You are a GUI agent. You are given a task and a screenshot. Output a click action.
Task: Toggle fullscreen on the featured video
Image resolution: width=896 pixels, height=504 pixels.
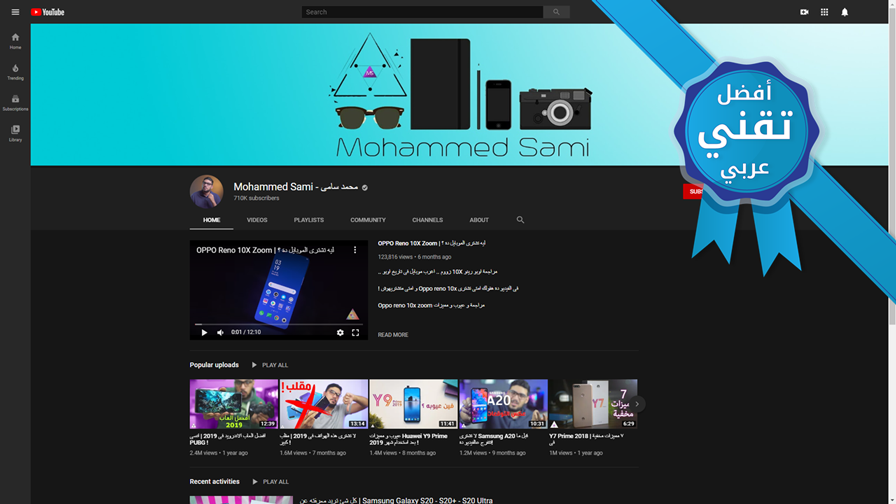click(x=355, y=333)
